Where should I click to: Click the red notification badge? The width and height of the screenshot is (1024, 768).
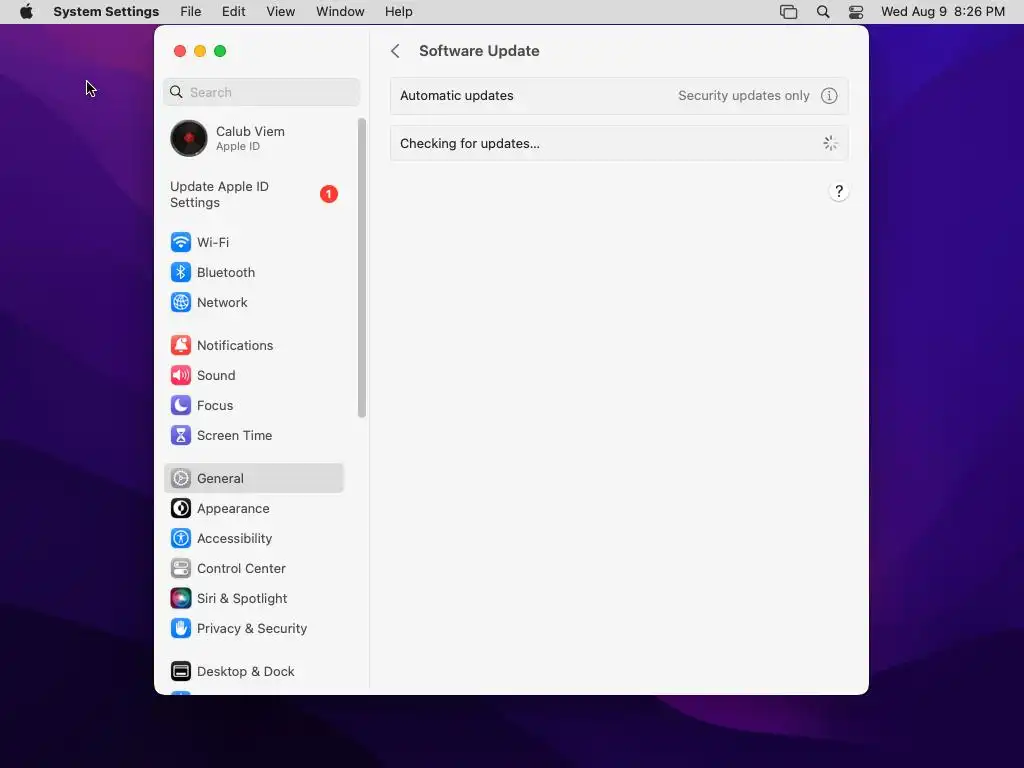tap(328, 195)
